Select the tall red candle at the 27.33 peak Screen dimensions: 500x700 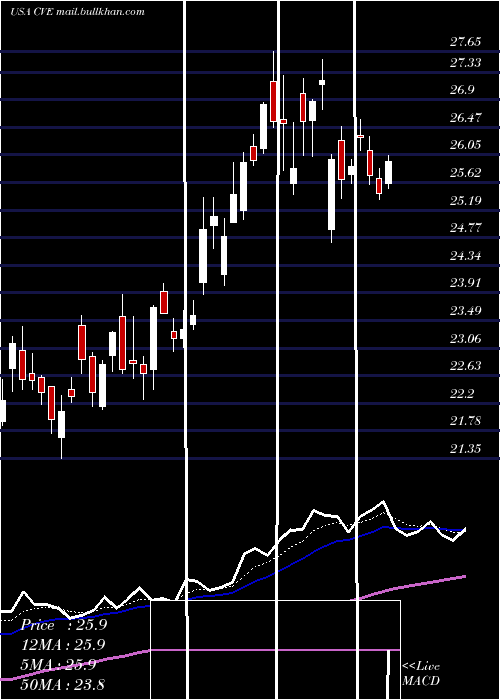tap(273, 101)
